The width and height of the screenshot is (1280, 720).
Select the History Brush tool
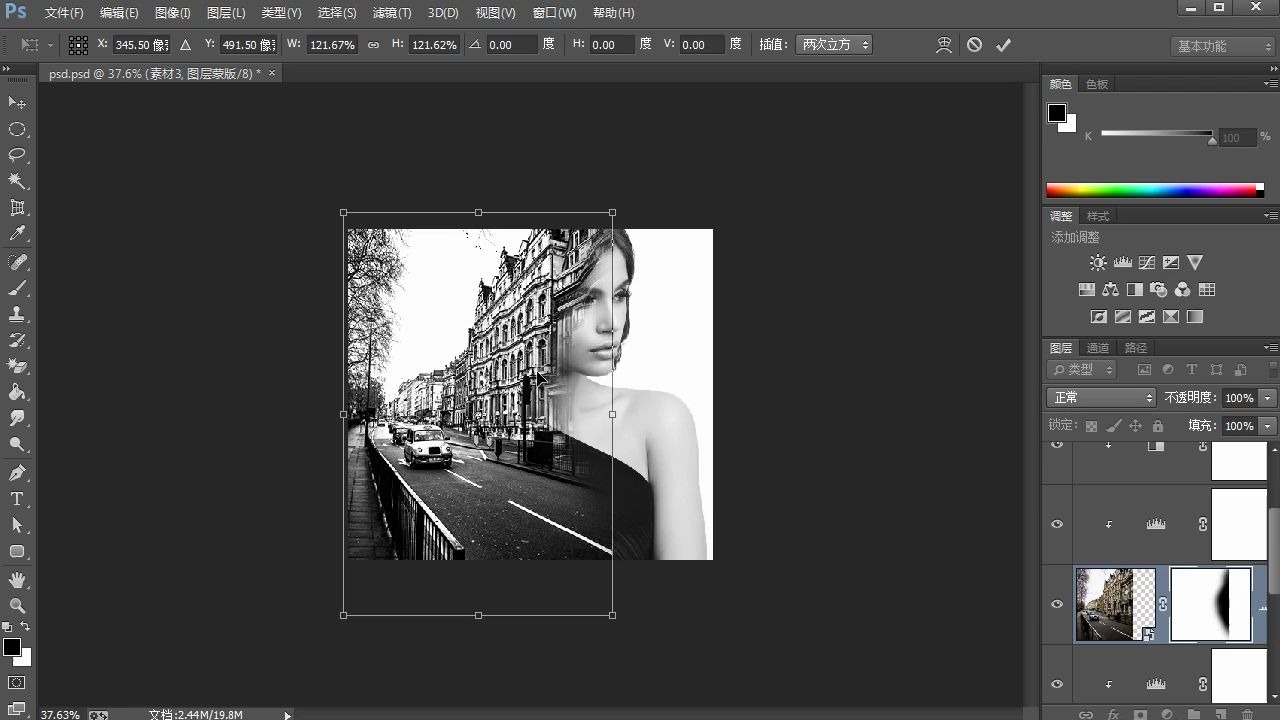pyautogui.click(x=17, y=340)
